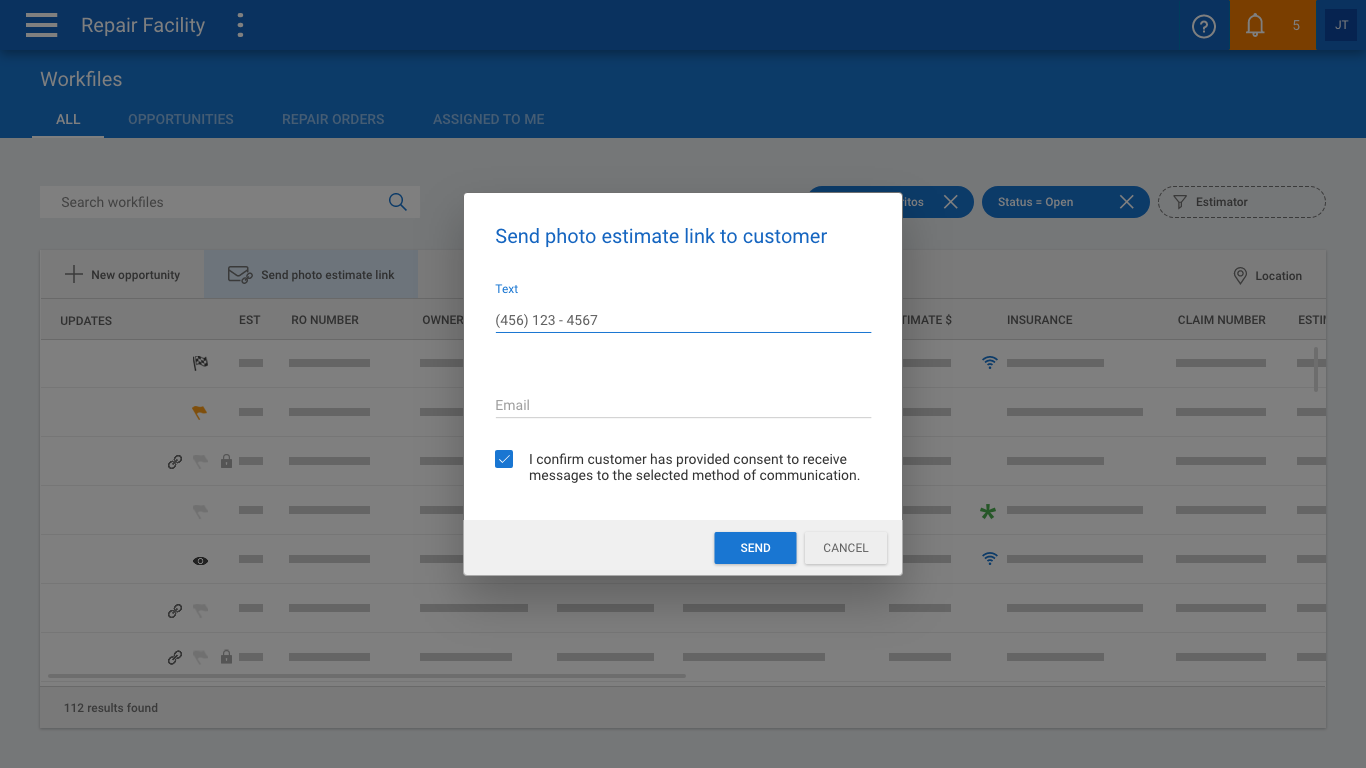The width and height of the screenshot is (1366, 768).
Task: Switch to the Opportunities tab
Action: [180, 119]
